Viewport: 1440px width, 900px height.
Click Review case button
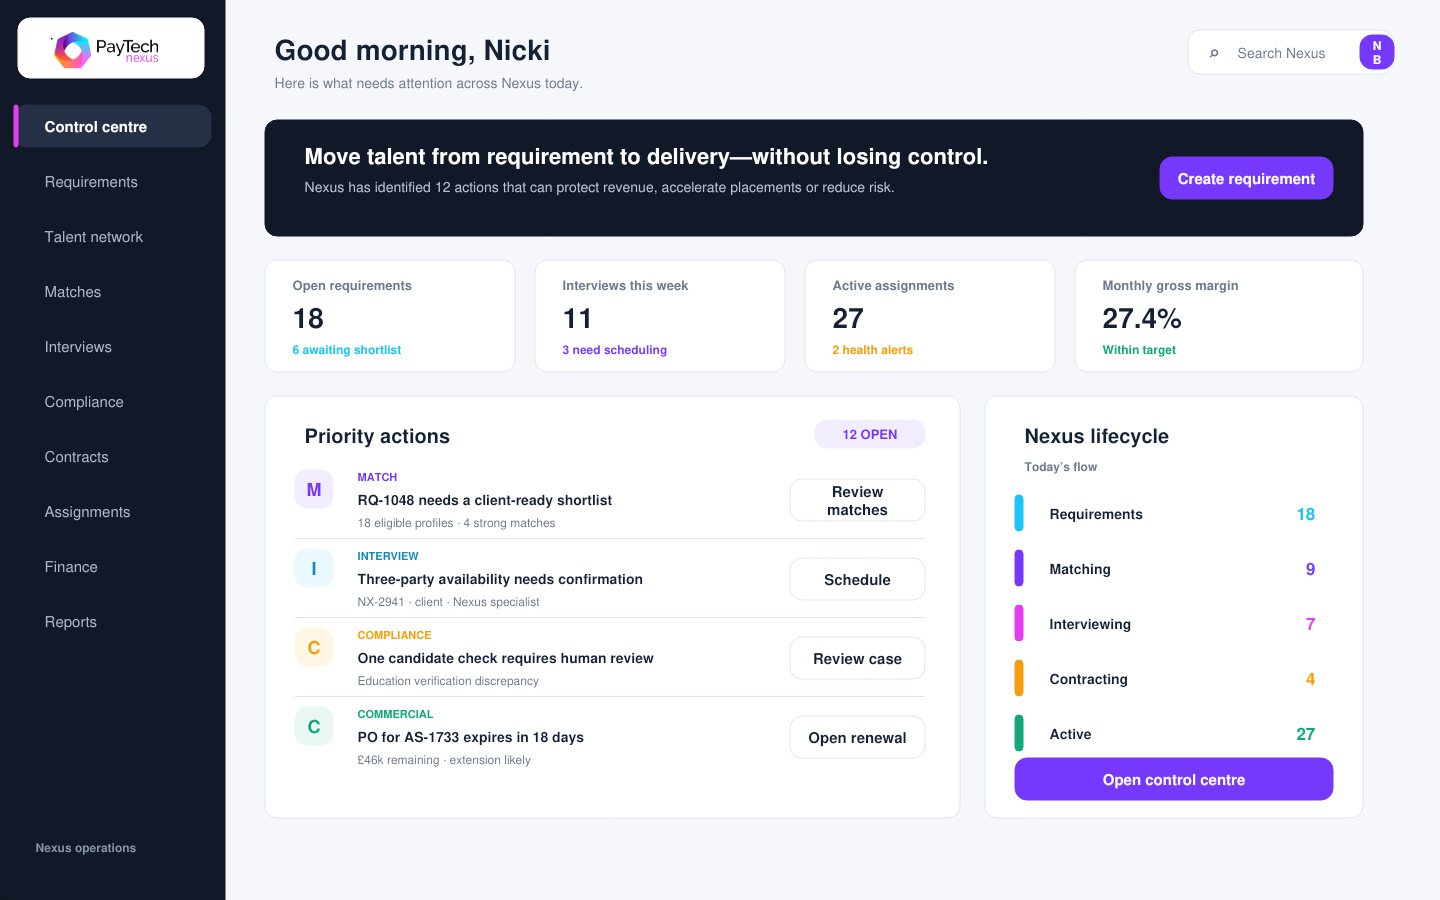(x=857, y=658)
